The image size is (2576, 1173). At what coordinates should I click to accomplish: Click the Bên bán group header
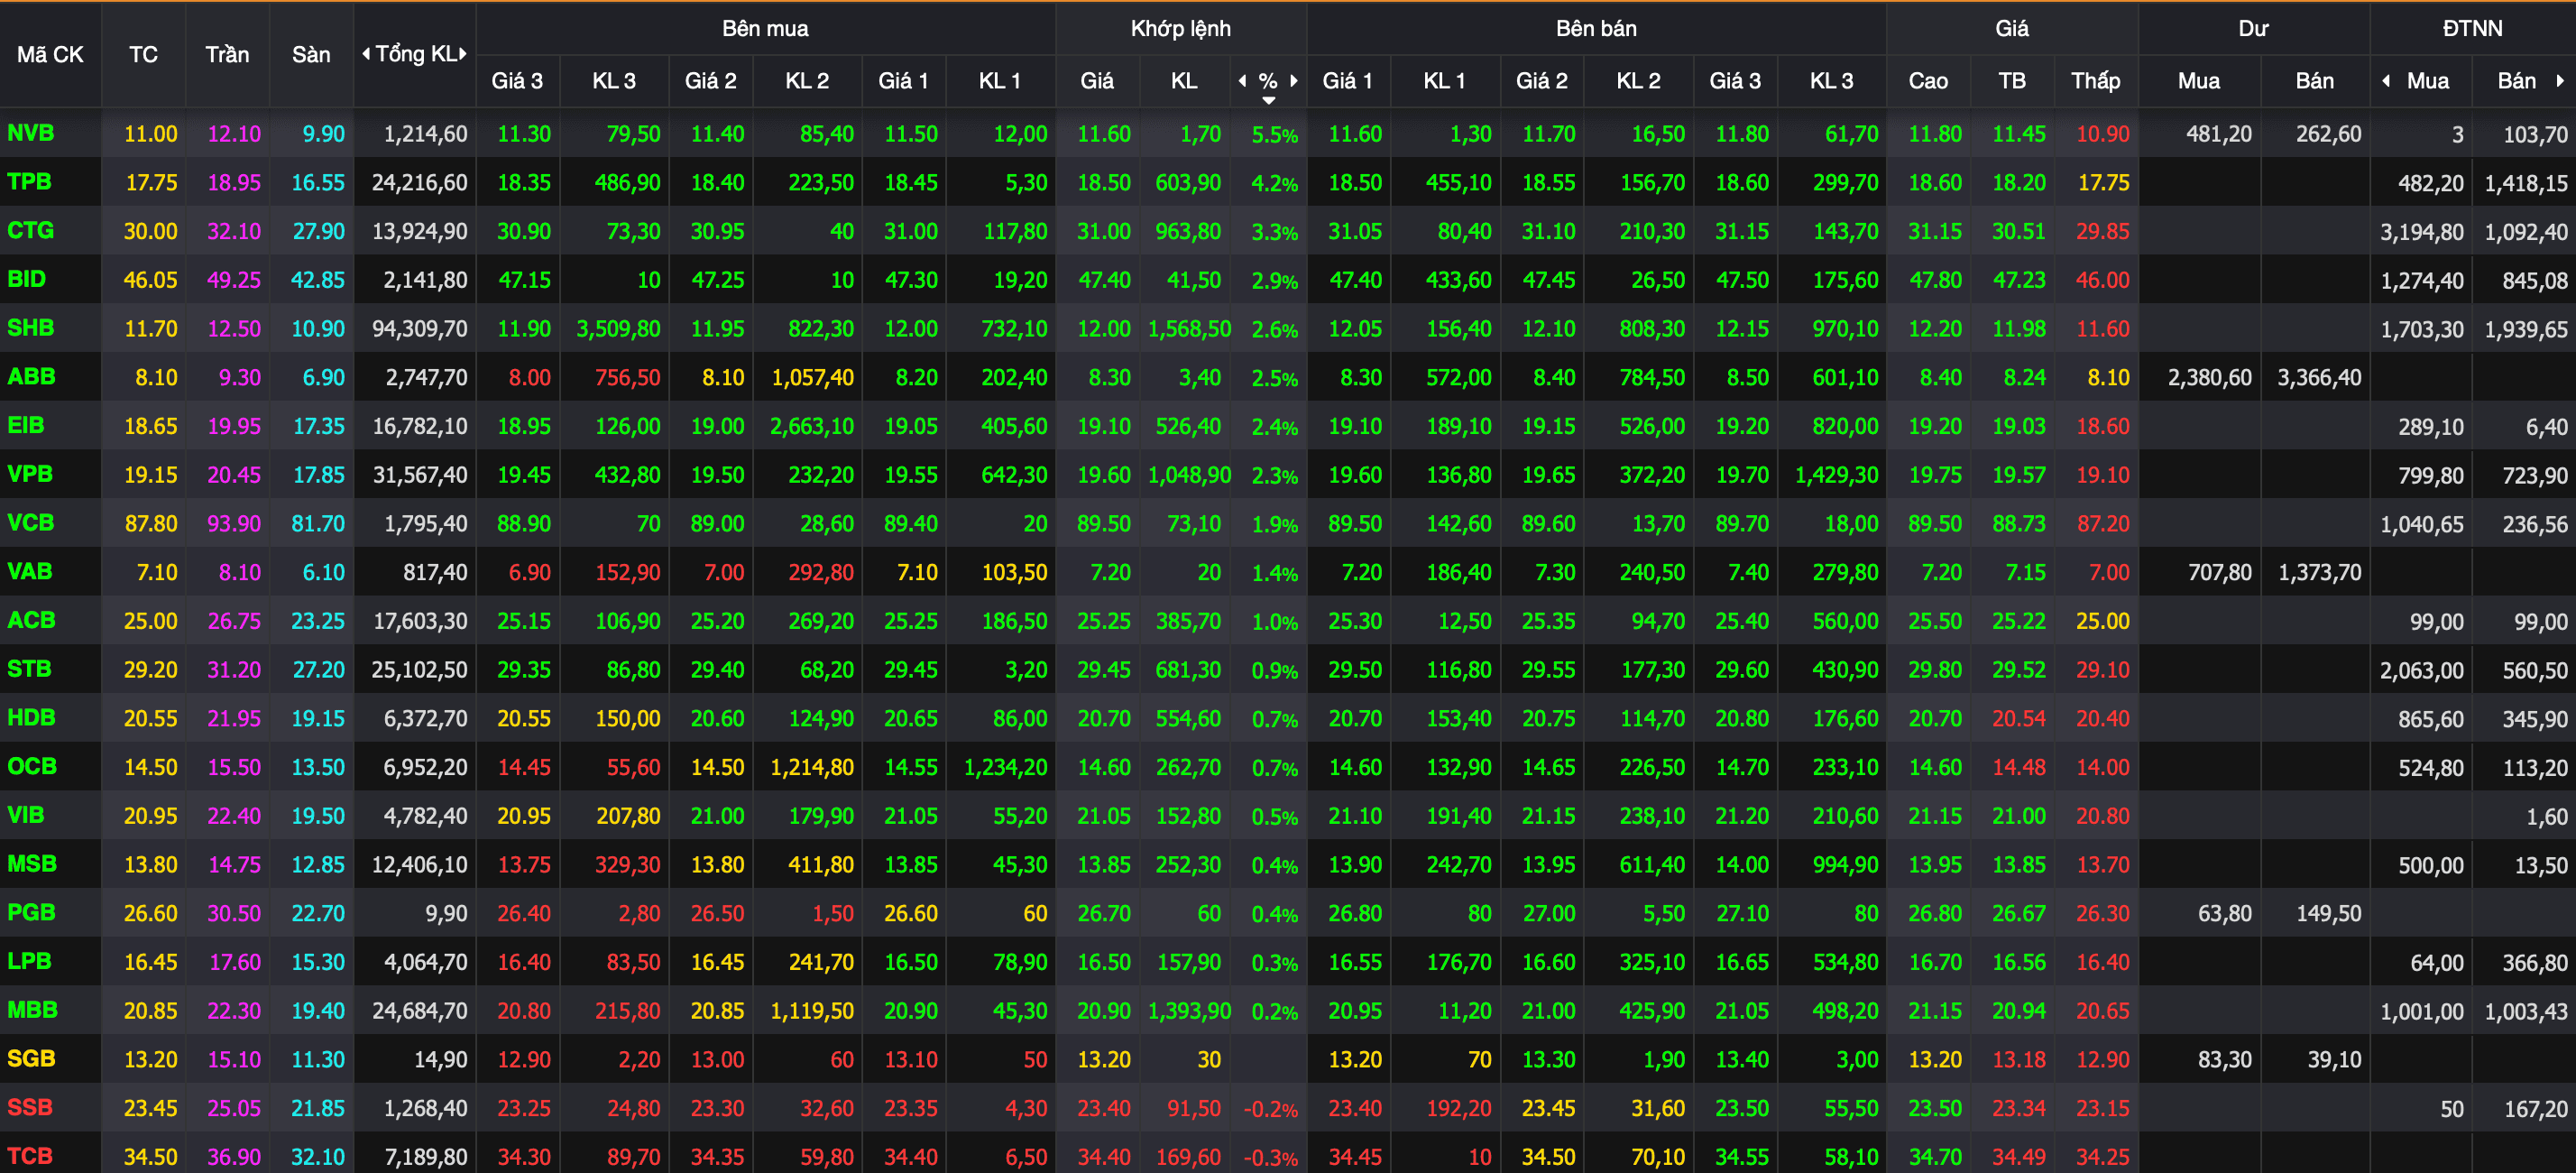1596,28
